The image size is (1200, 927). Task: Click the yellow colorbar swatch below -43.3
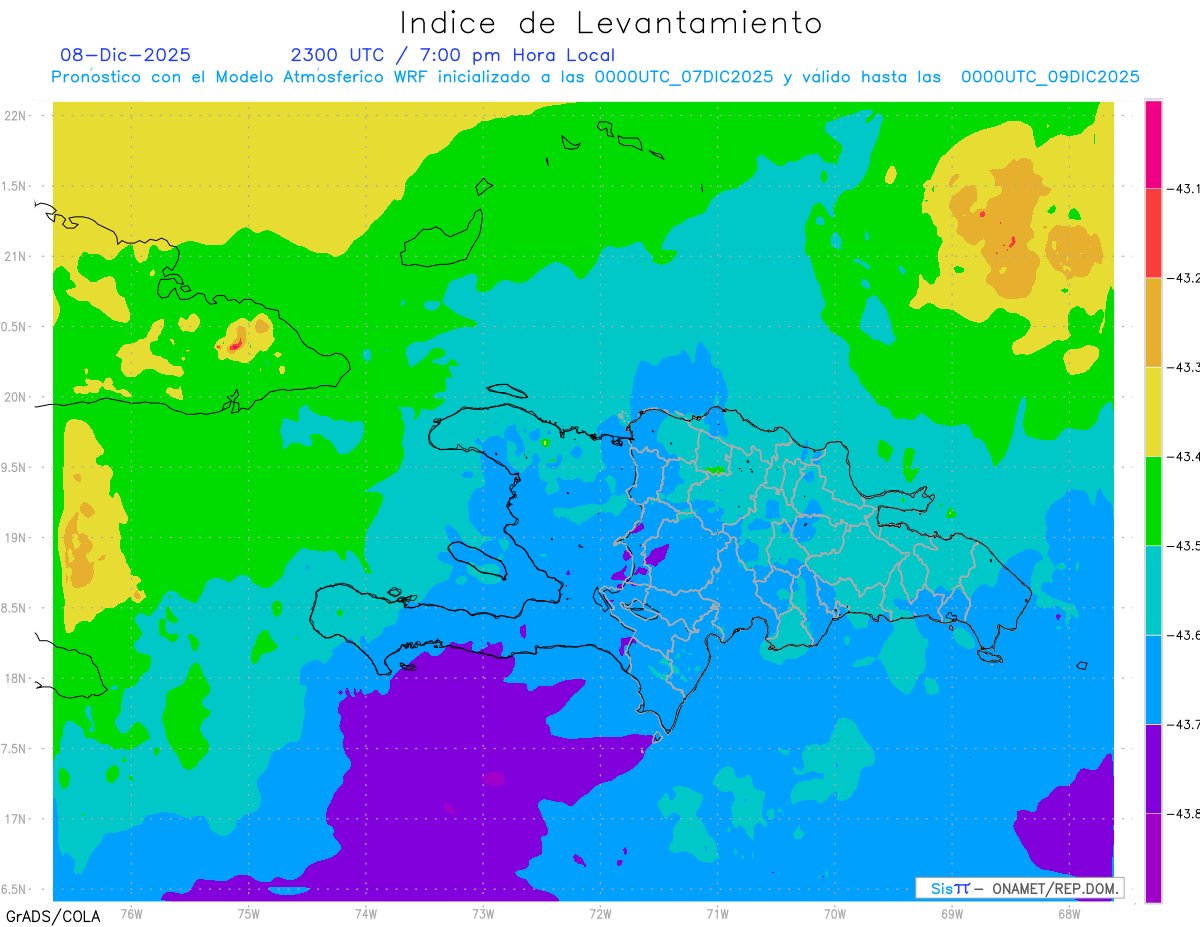coord(1153,411)
